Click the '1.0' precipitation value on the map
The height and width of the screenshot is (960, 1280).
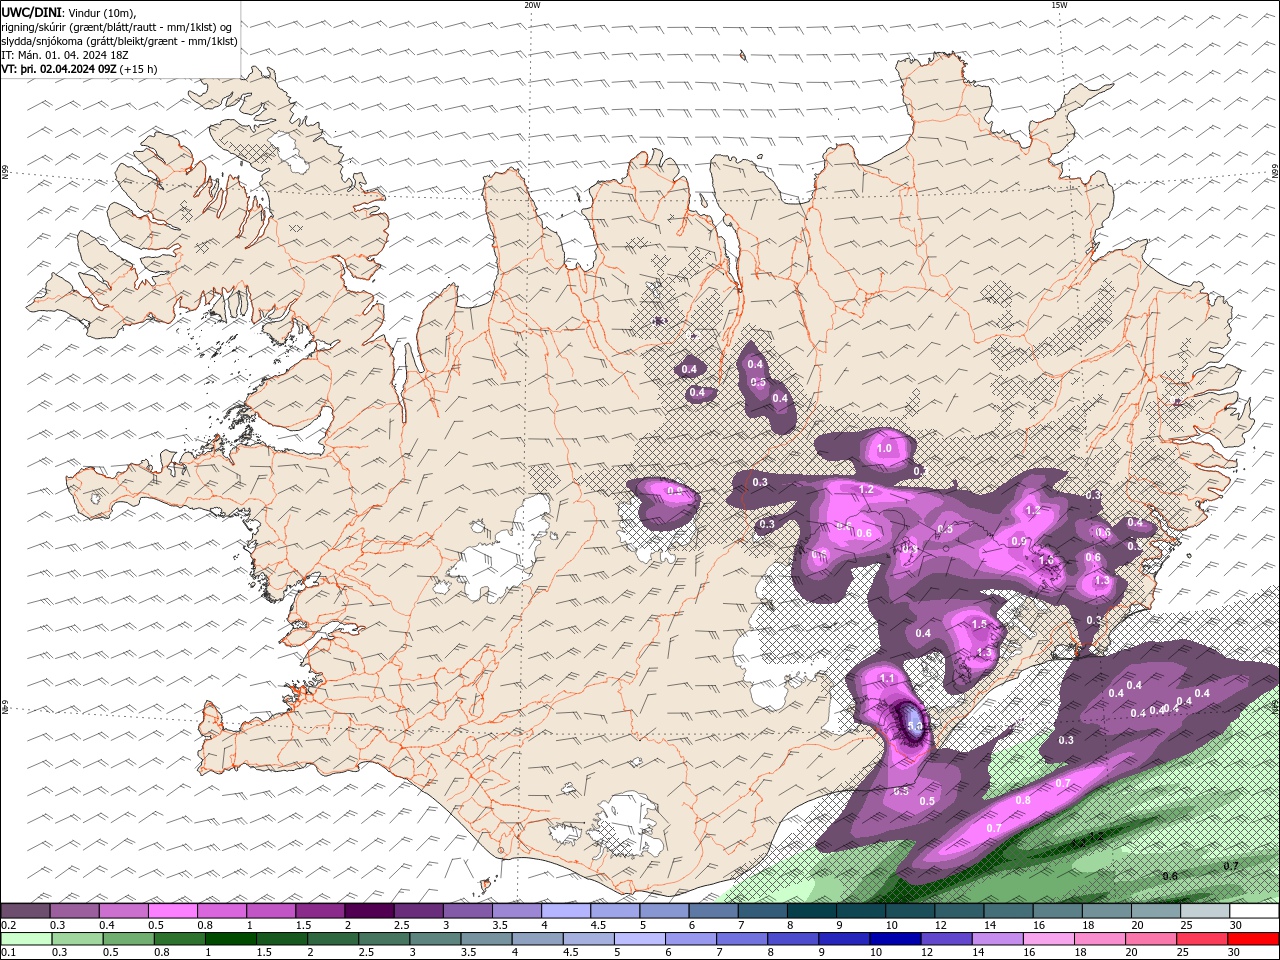[884, 449]
